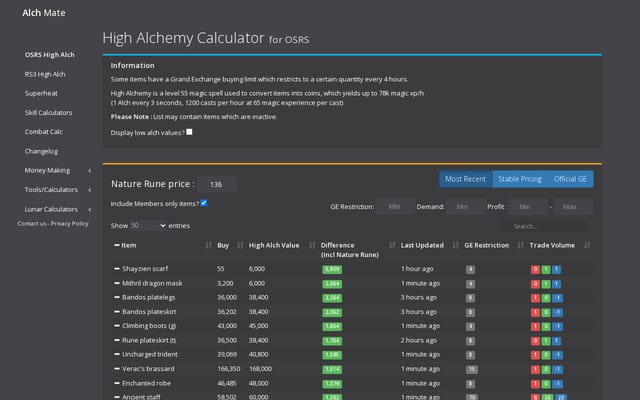Click the Profit Max field
This screenshot has height=400, width=640.
tap(573, 207)
